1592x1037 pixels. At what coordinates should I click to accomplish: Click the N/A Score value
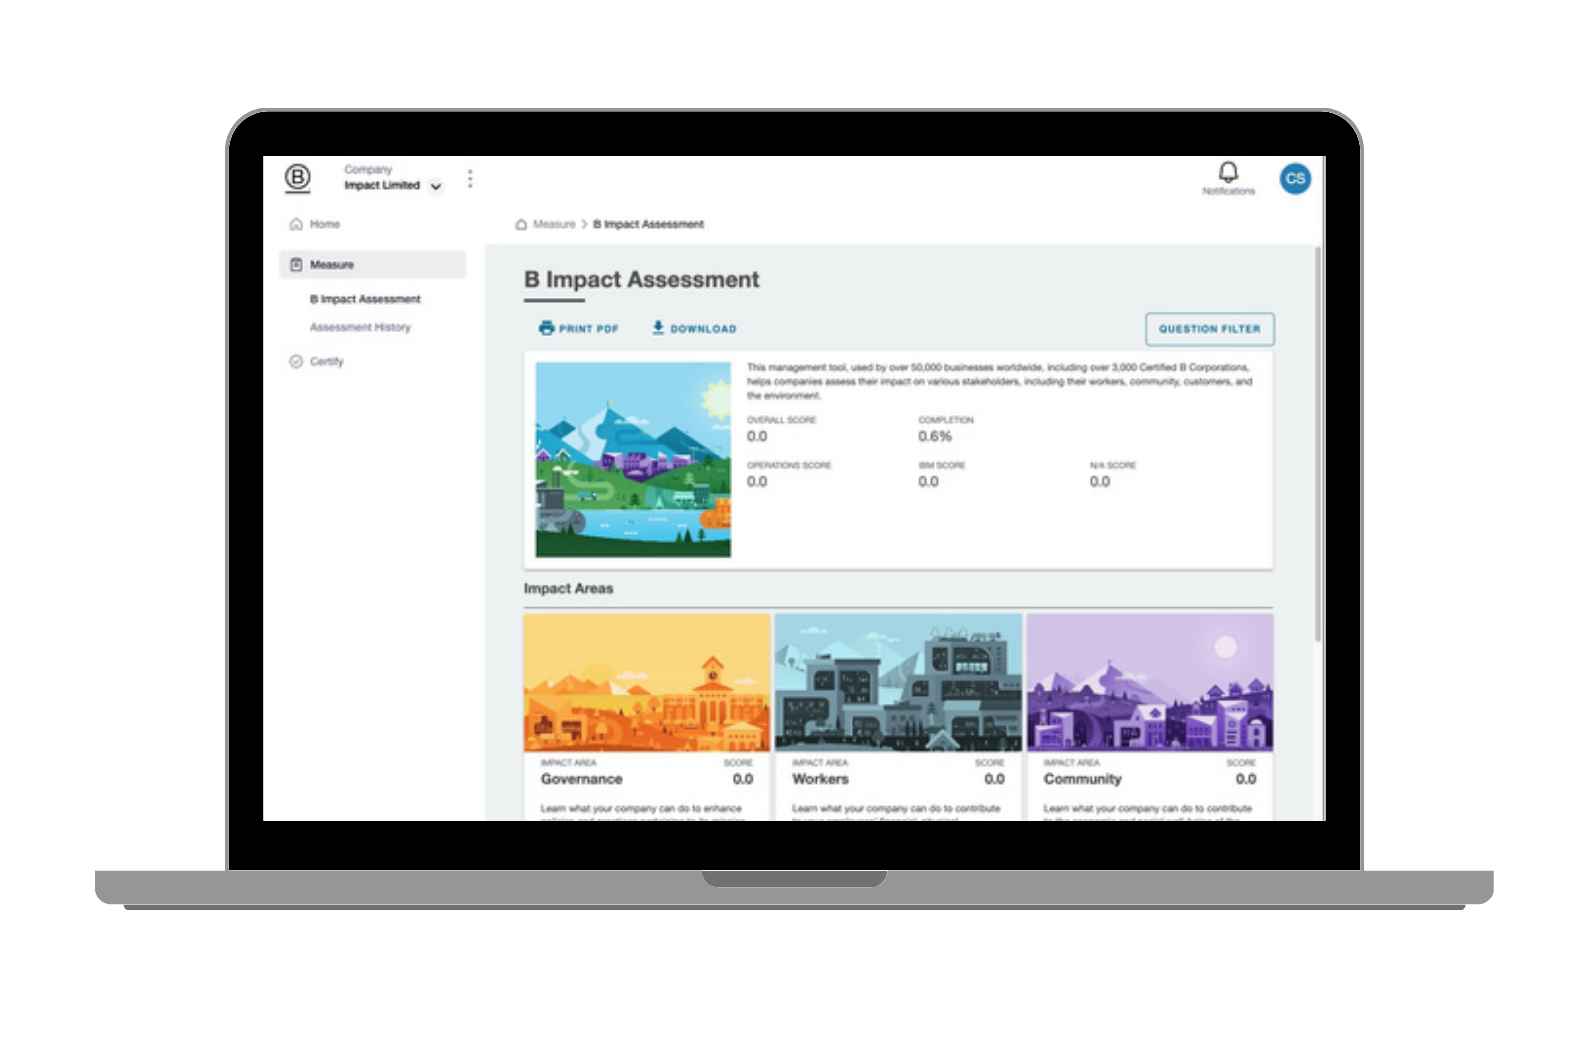pos(1100,481)
